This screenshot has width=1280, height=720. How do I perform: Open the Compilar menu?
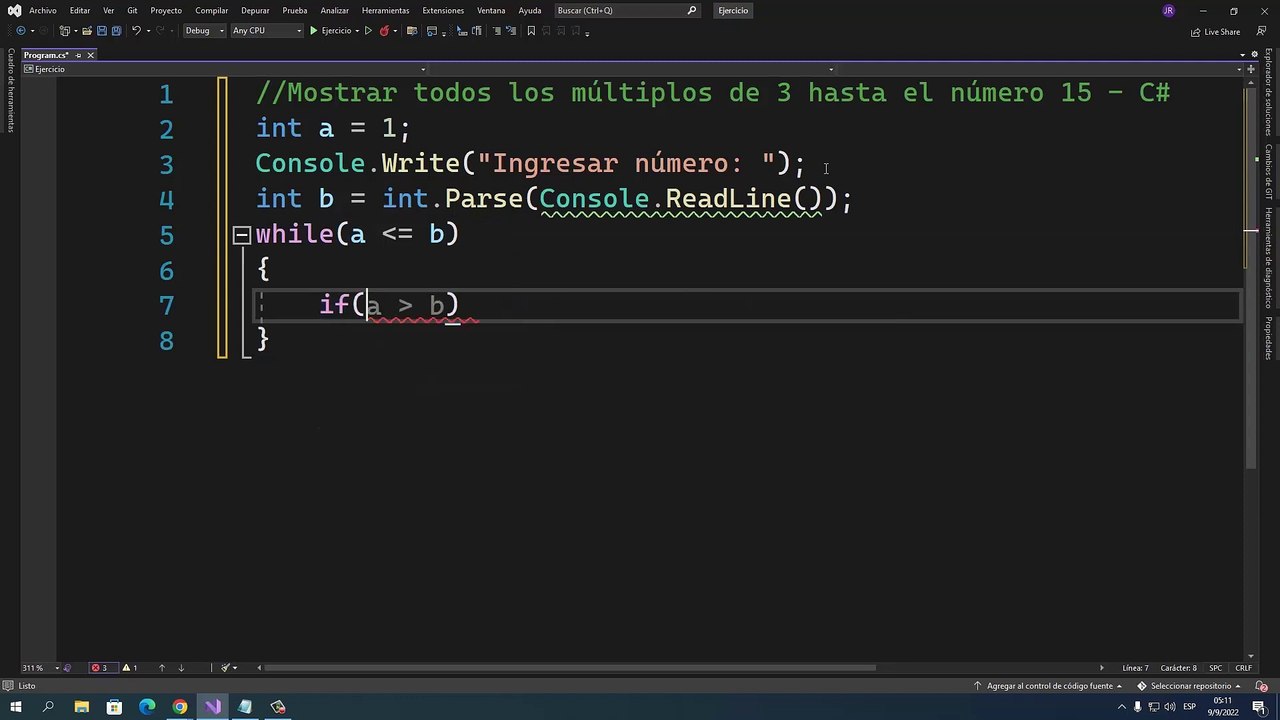coord(212,10)
